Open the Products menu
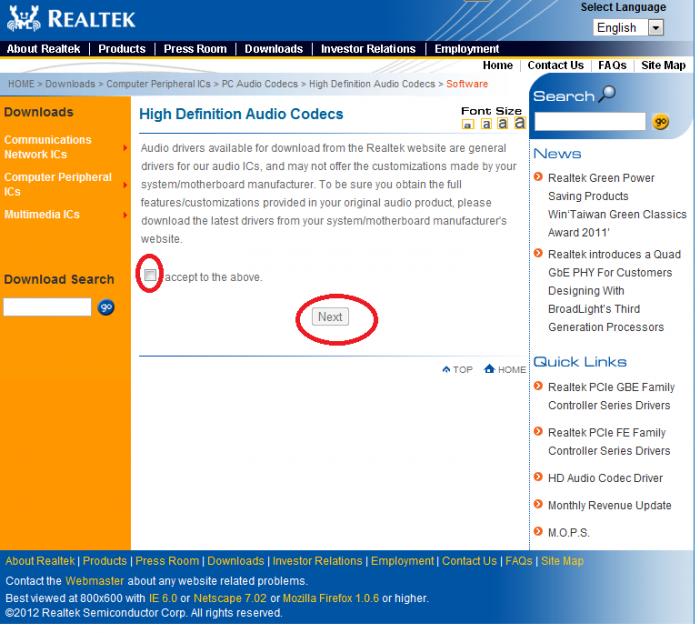 [x=122, y=49]
